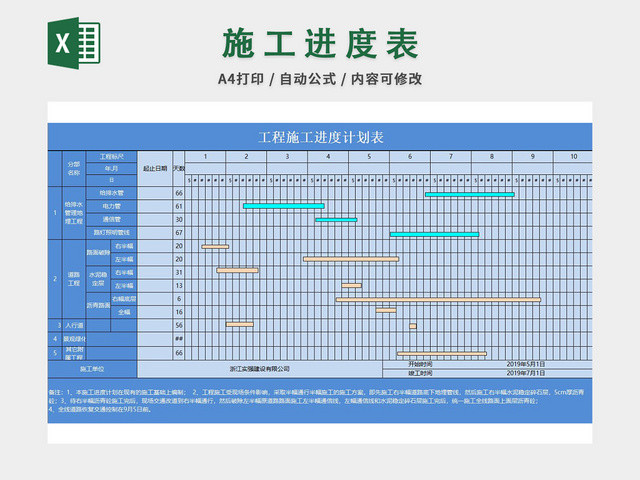This screenshot has height=480, width=640.
Task: Select 左半幅 under 路面破除
Action: pyautogui.click(x=124, y=260)
